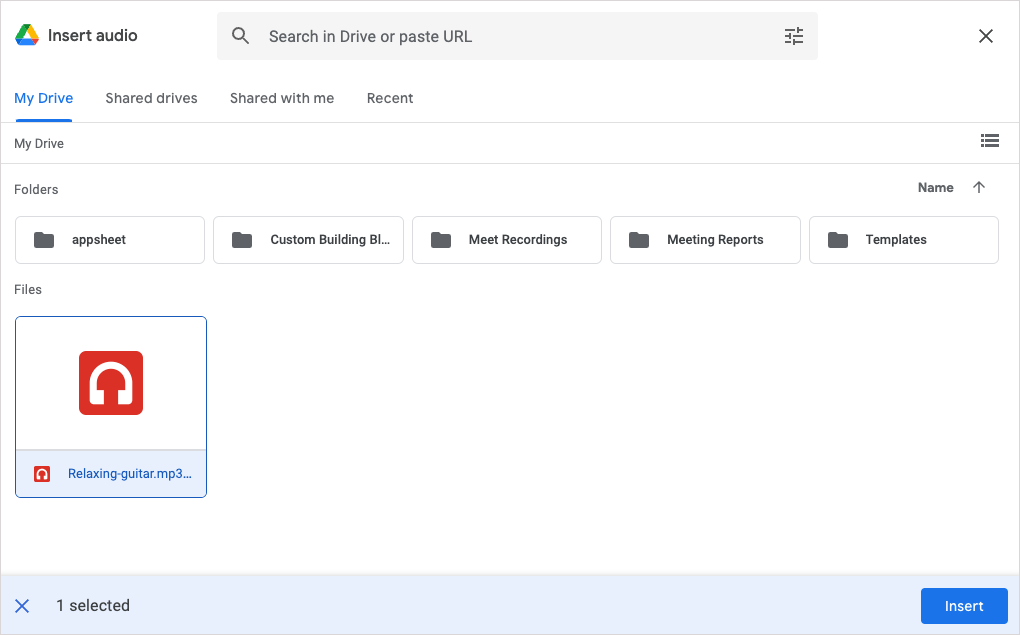Click the My Drive breadcrumb
Screen dimensions: 1020x635
tap(39, 143)
